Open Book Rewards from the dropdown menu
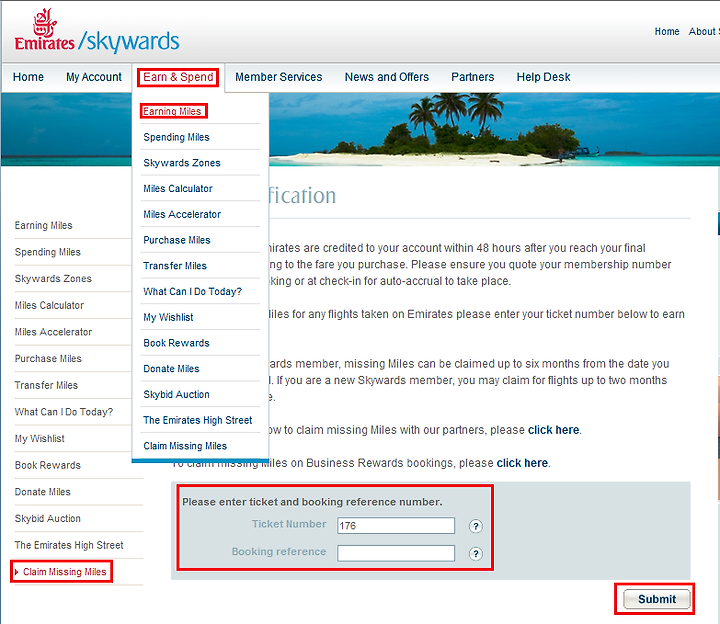Screen dimensions: 720x624 (x=176, y=343)
